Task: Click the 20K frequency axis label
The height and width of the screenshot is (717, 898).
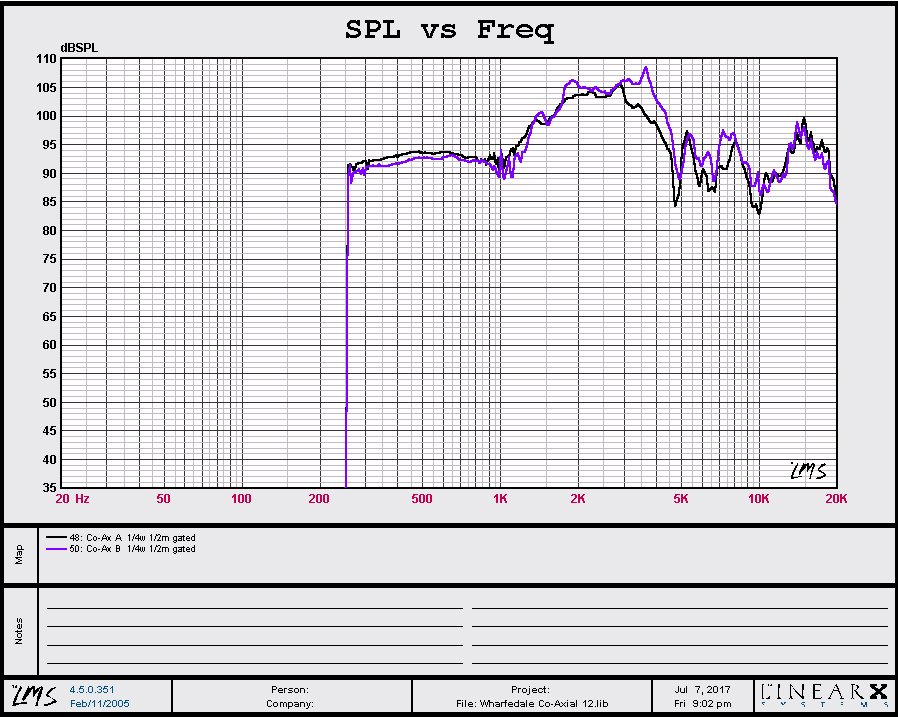Action: 835,499
